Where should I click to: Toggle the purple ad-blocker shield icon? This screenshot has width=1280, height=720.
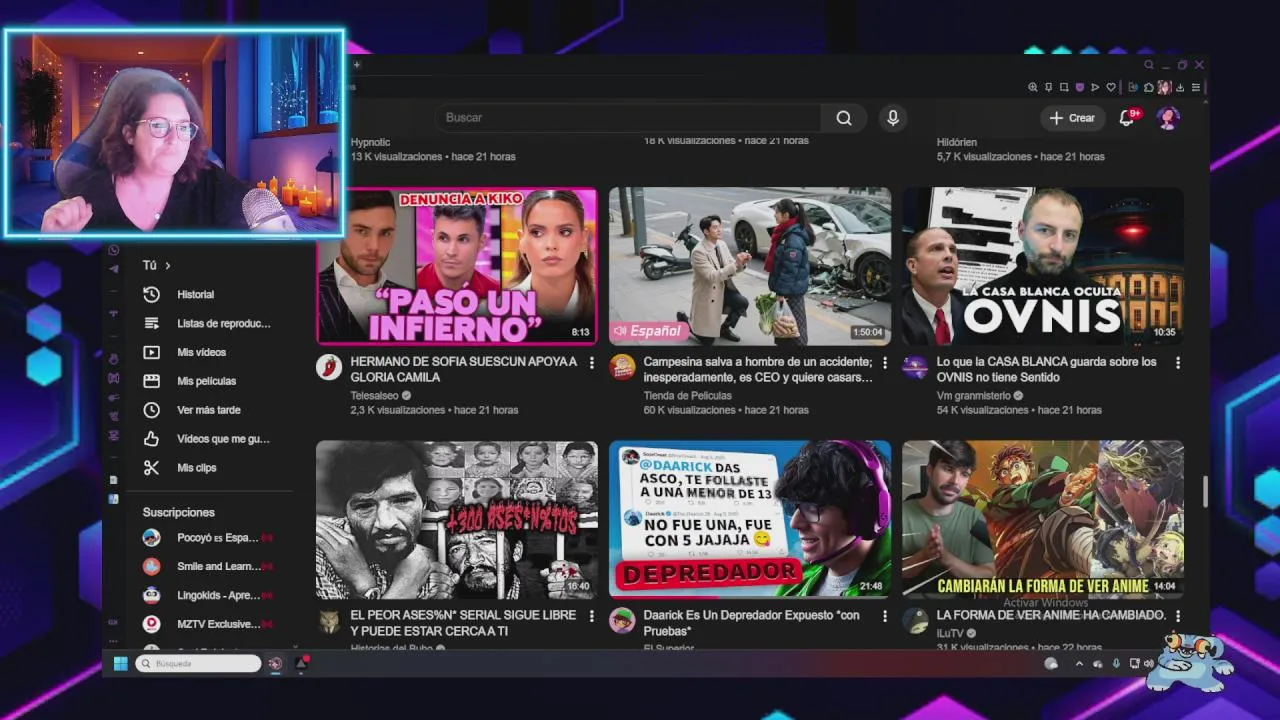[x=1080, y=88]
